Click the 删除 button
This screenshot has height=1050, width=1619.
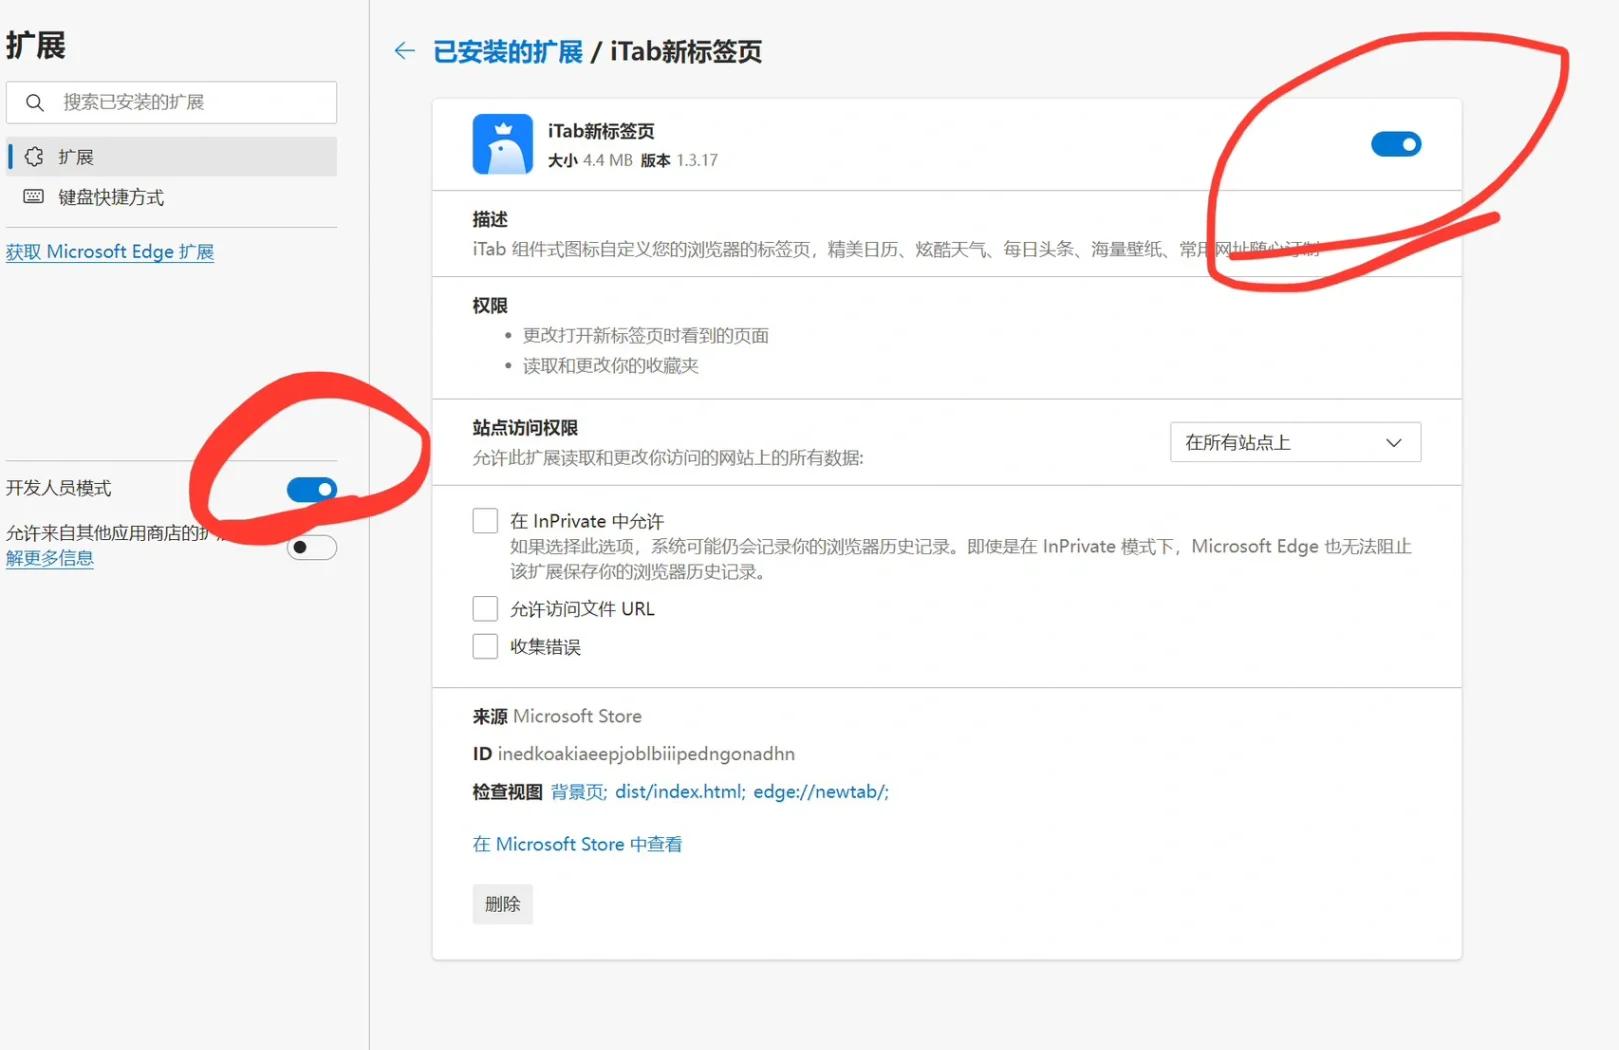coord(502,903)
